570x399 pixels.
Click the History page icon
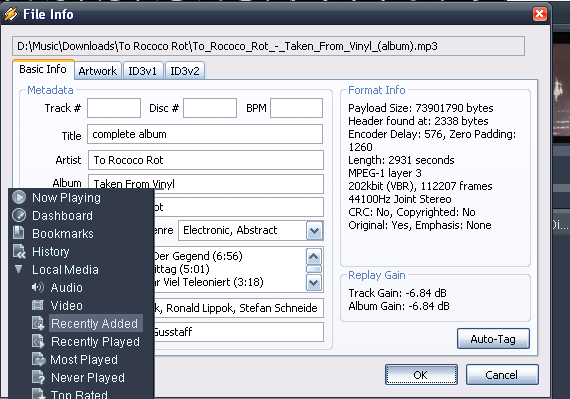pos(19,251)
